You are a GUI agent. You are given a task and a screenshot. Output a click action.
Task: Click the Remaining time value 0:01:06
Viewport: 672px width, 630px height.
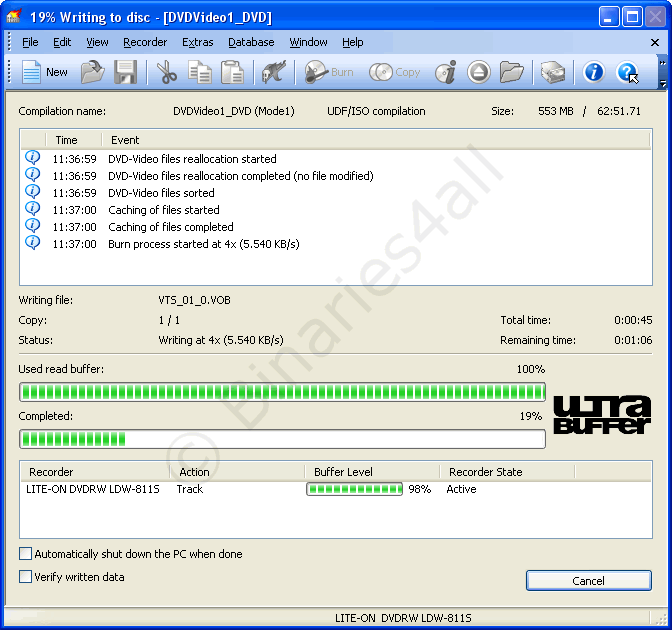(x=633, y=340)
